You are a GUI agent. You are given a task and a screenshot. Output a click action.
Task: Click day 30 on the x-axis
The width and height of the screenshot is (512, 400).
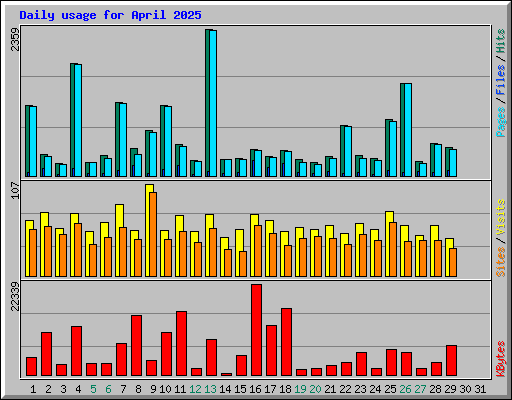pos(465,389)
